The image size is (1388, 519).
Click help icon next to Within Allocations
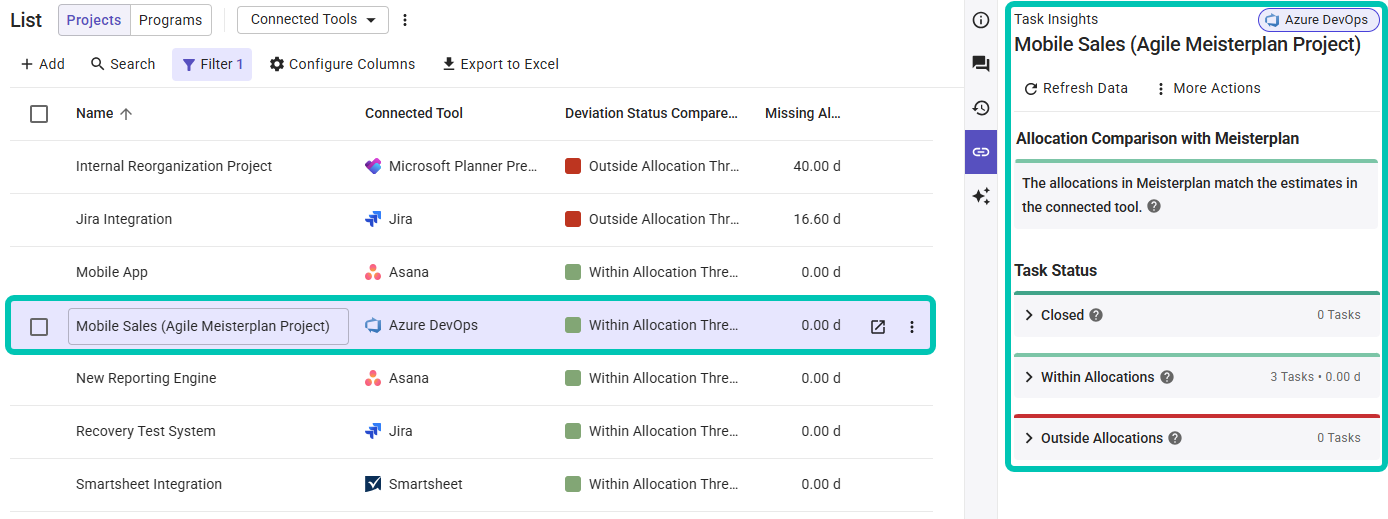click(1167, 377)
